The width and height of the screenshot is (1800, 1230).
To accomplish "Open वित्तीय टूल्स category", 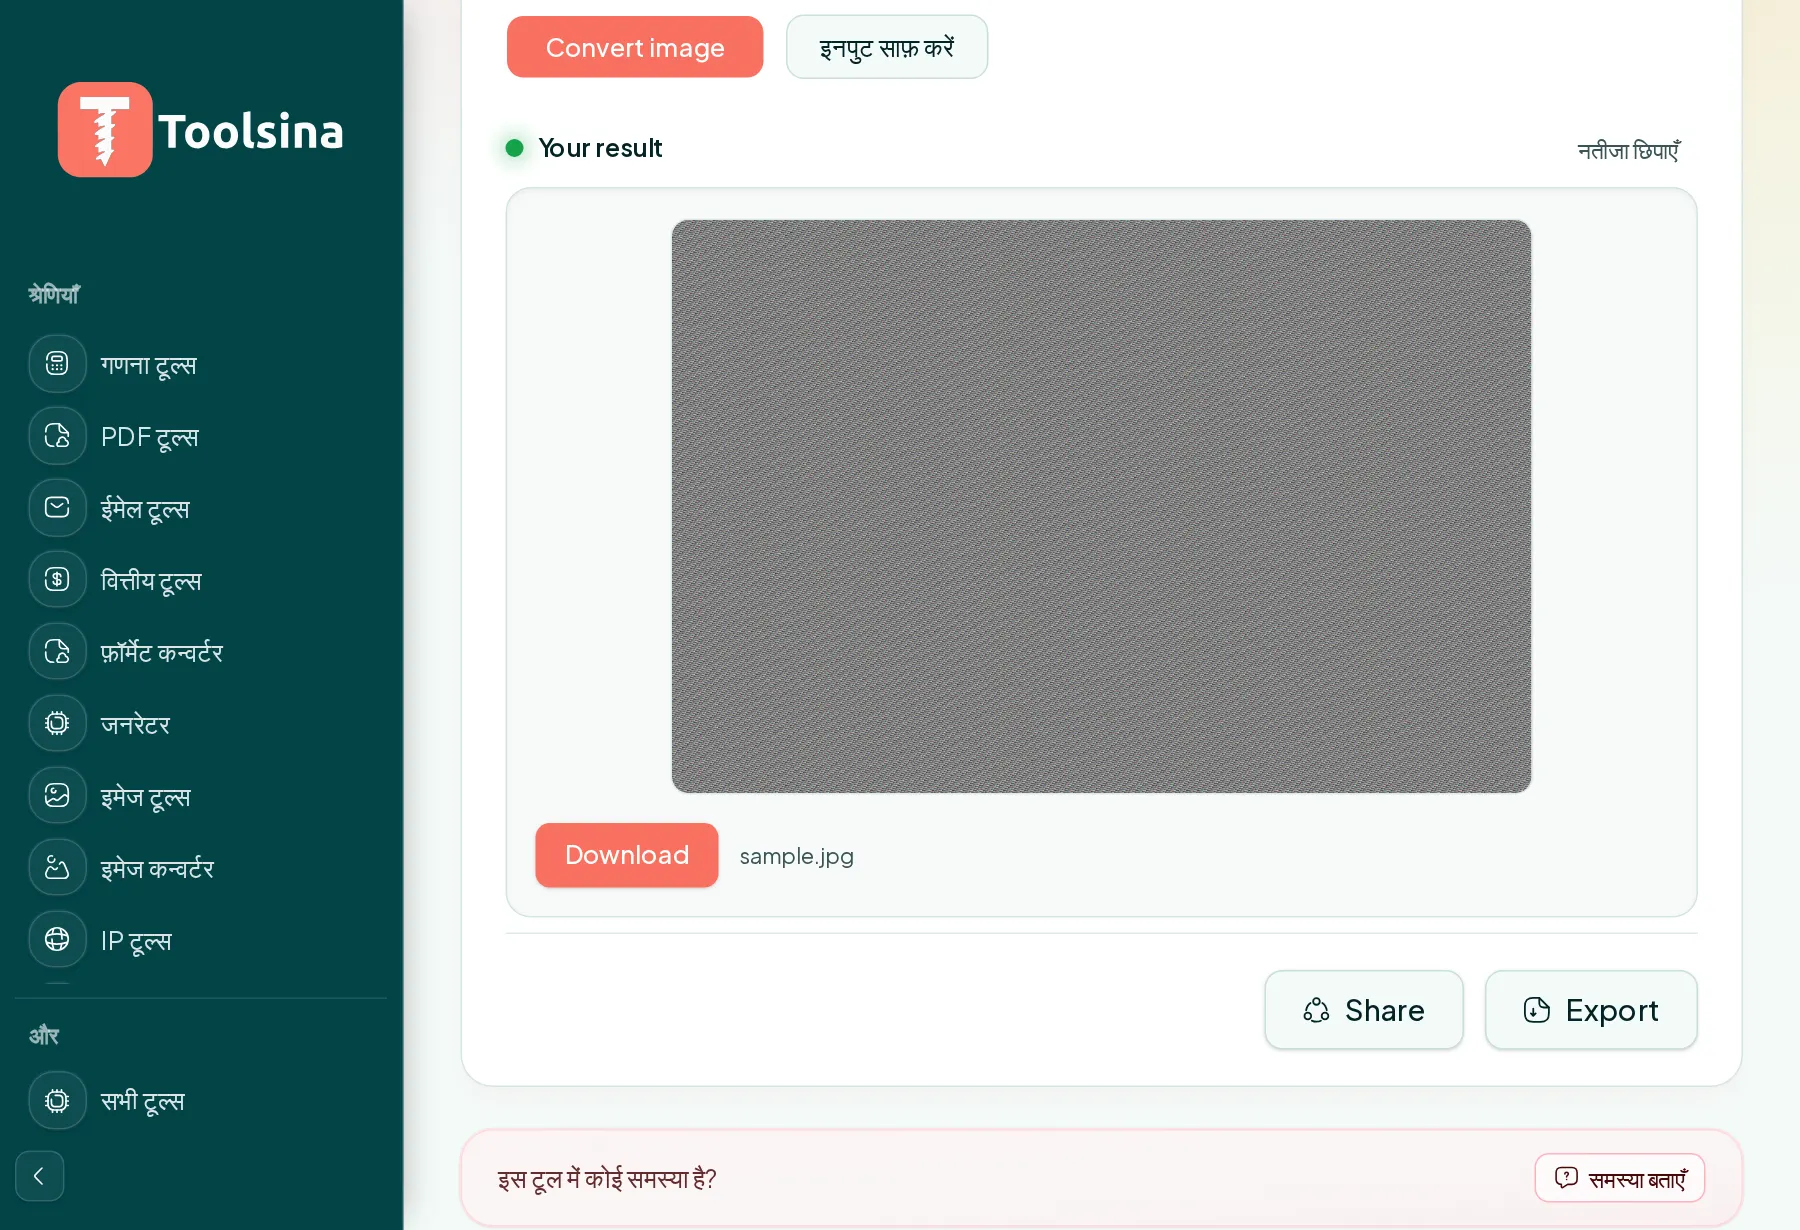I will click(200, 580).
